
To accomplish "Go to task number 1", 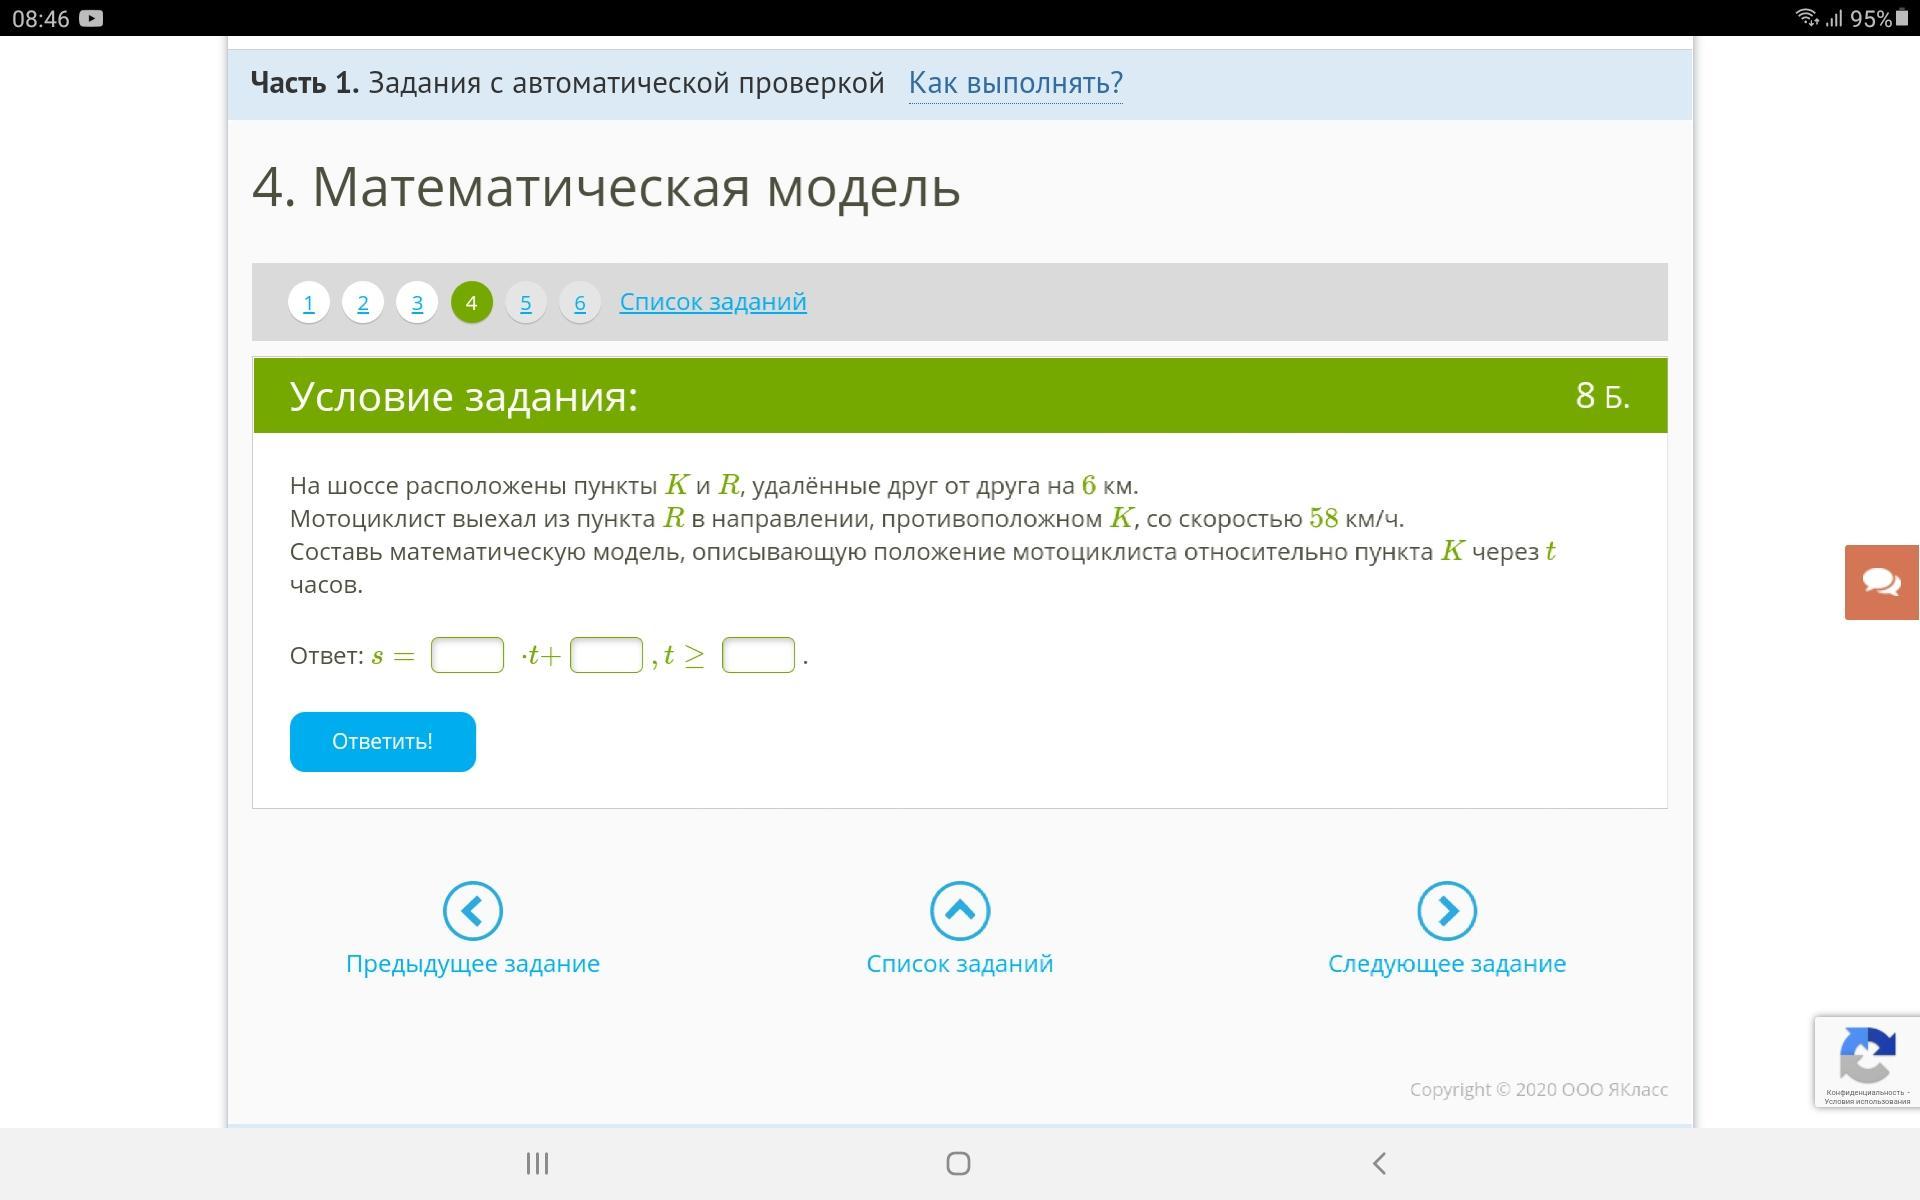I will pyautogui.click(x=309, y=302).
